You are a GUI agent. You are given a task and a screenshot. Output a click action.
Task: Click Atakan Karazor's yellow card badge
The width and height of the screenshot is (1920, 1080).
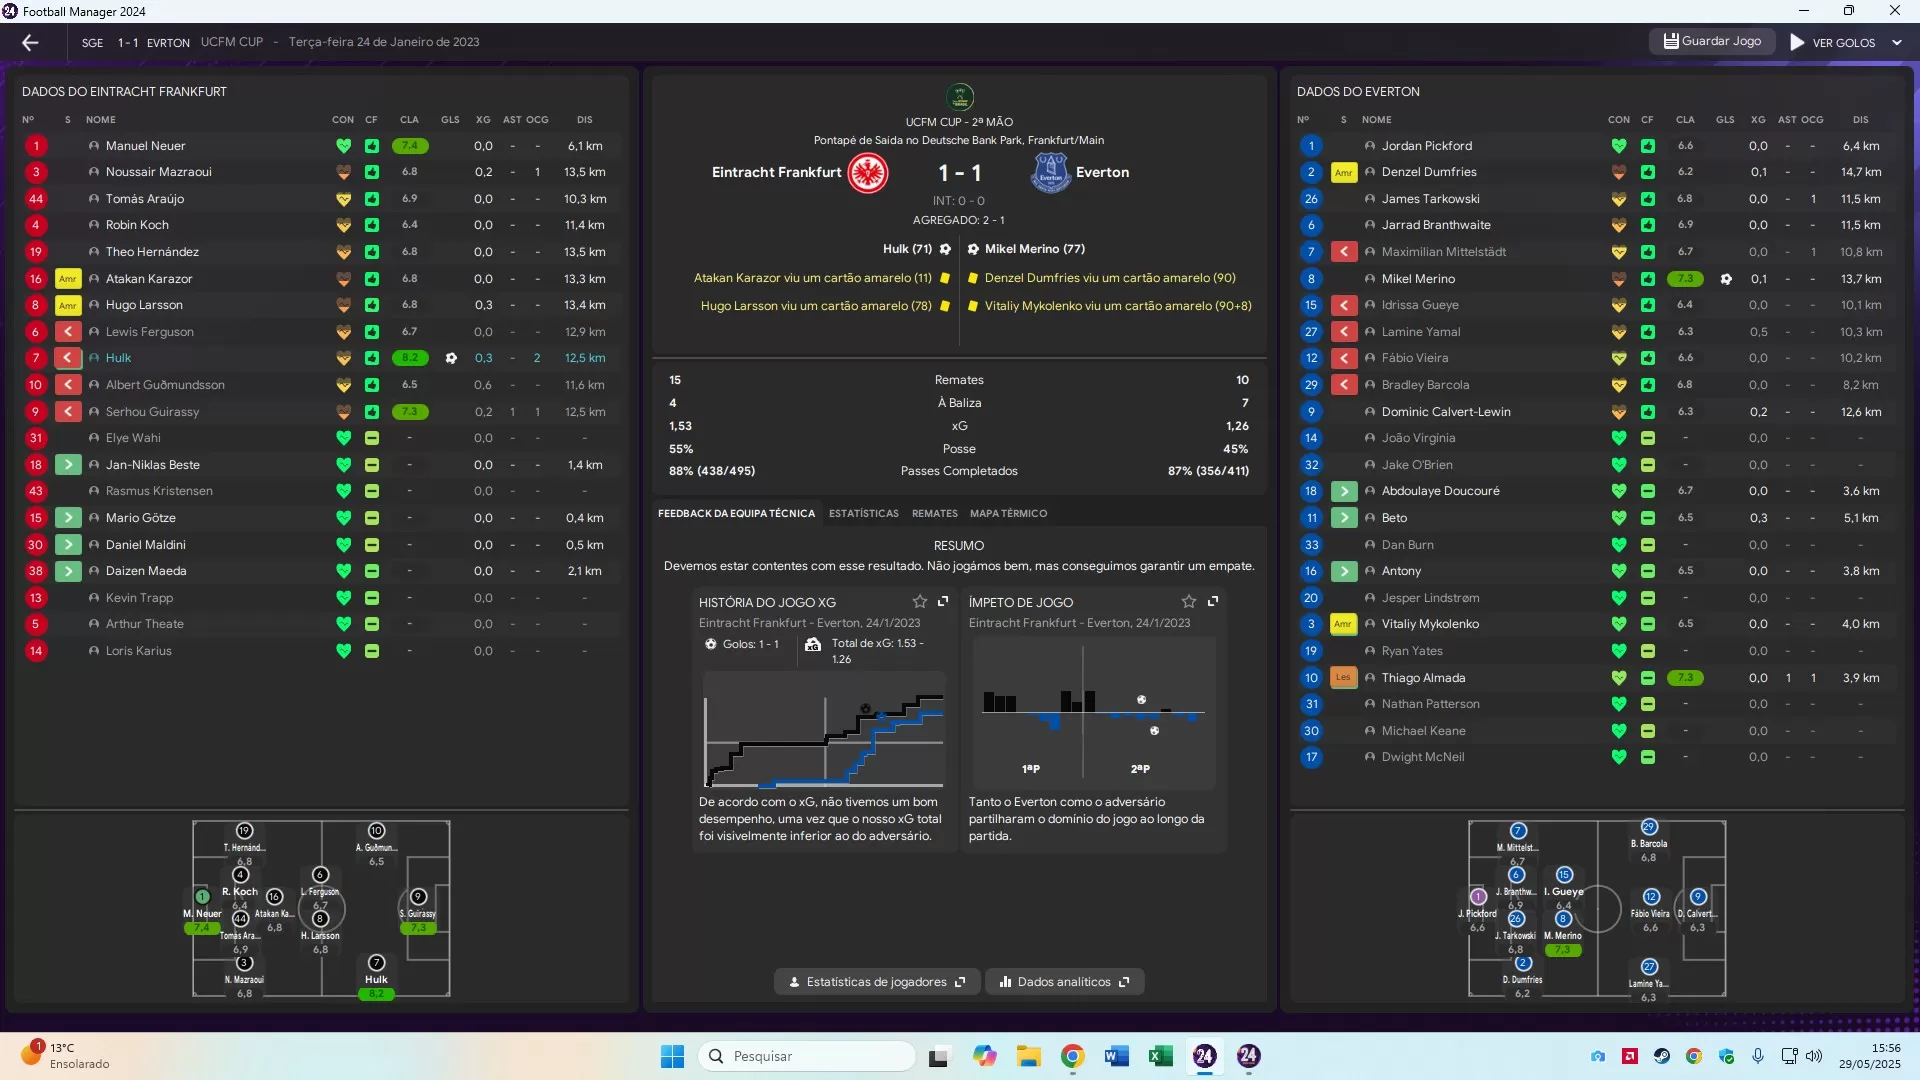(x=67, y=279)
